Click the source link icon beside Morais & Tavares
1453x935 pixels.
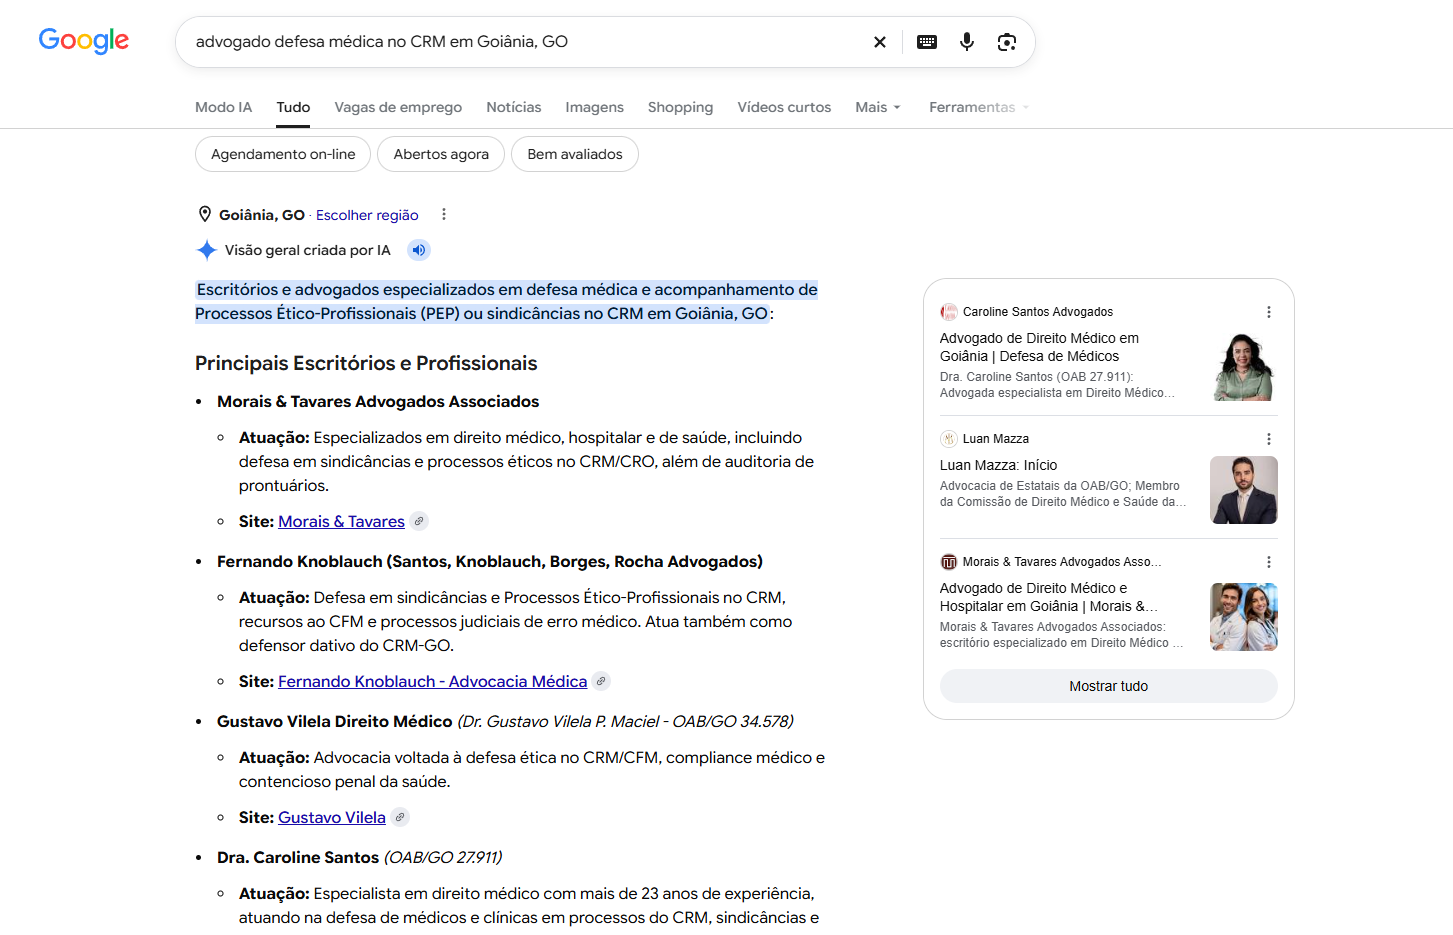(x=419, y=521)
